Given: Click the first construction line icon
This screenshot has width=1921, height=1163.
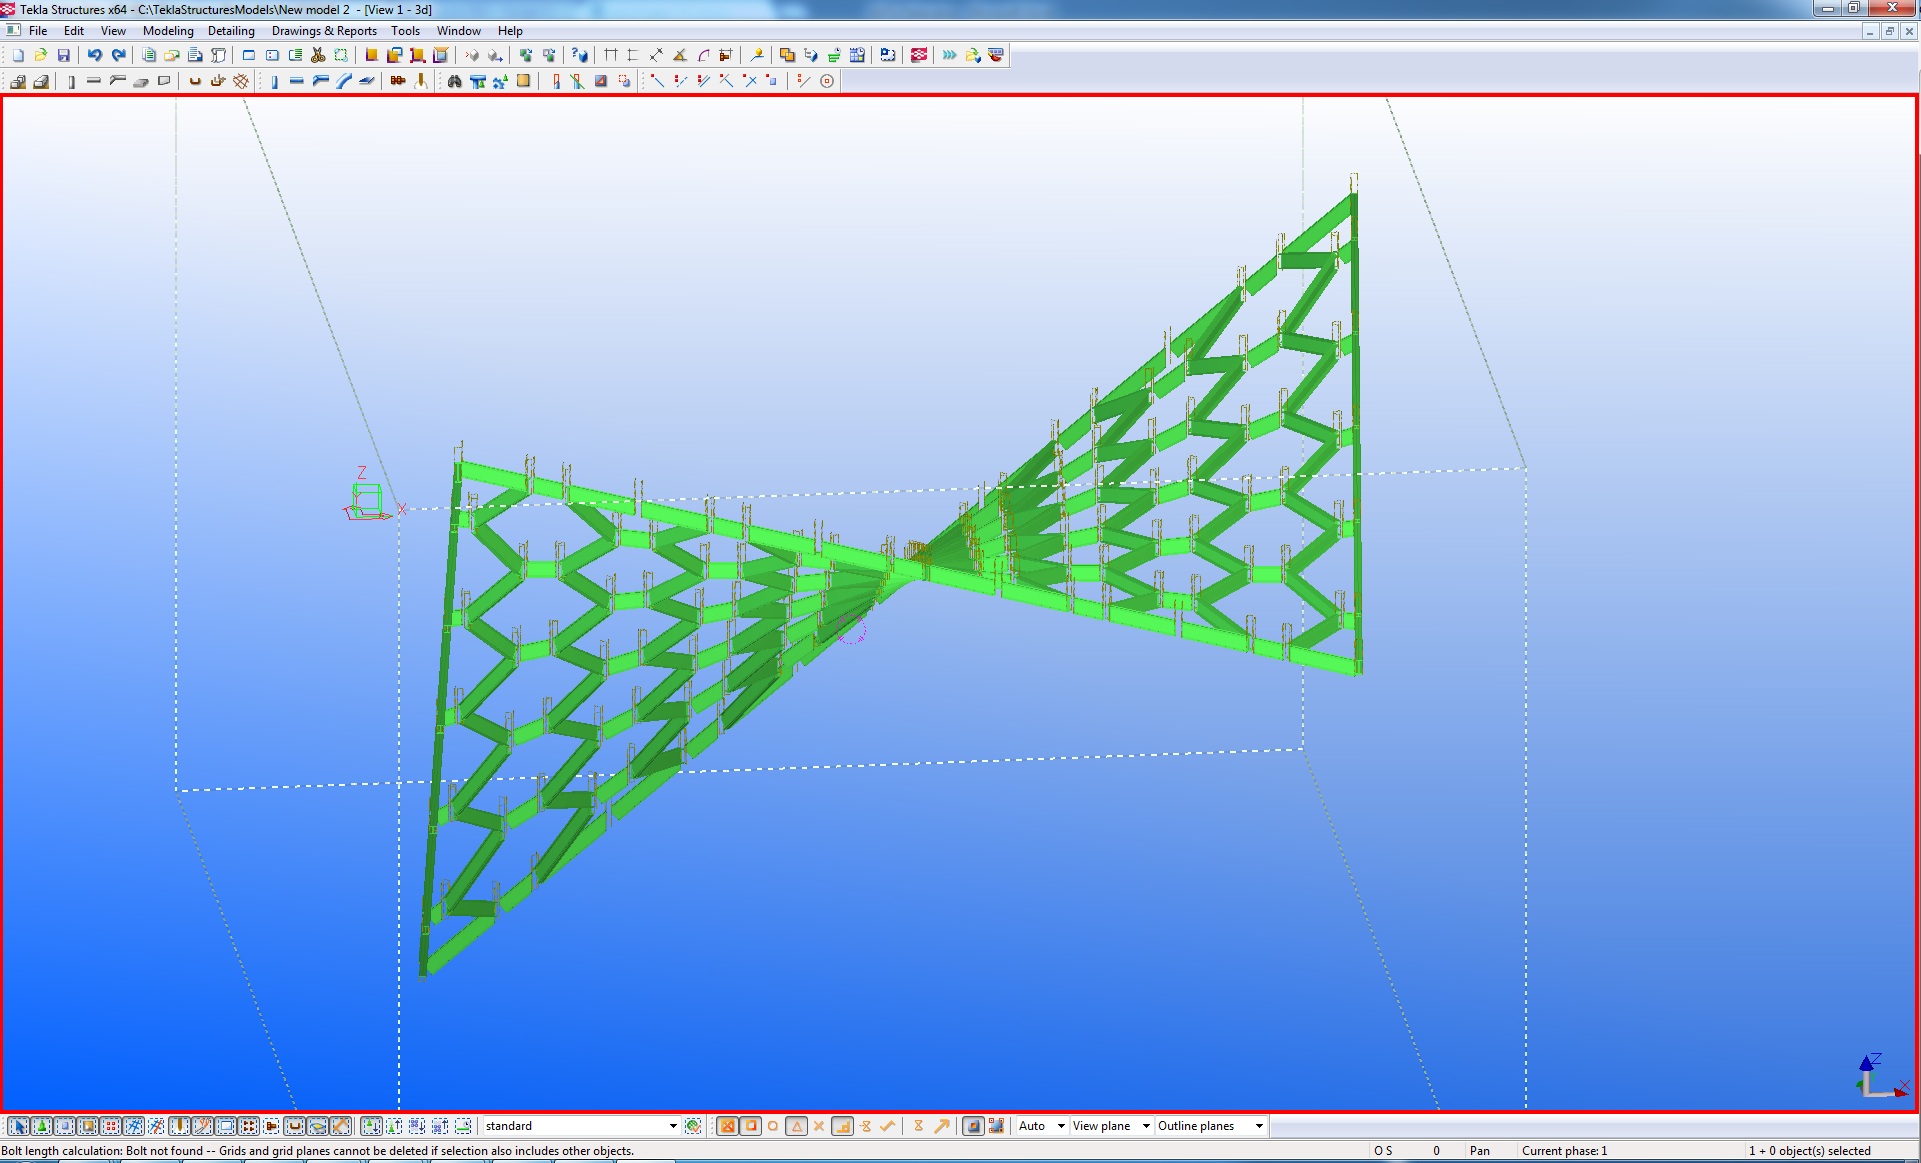Looking at the screenshot, I should pyautogui.click(x=657, y=81).
